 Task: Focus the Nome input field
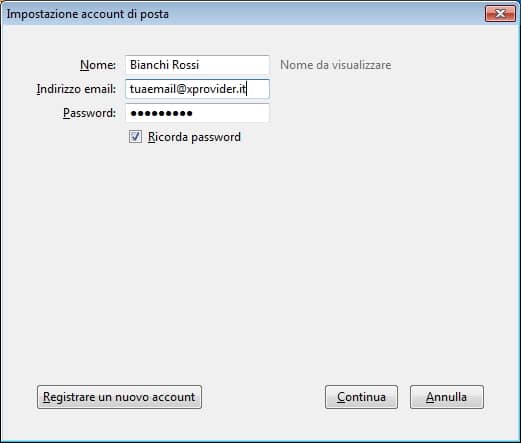197,65
